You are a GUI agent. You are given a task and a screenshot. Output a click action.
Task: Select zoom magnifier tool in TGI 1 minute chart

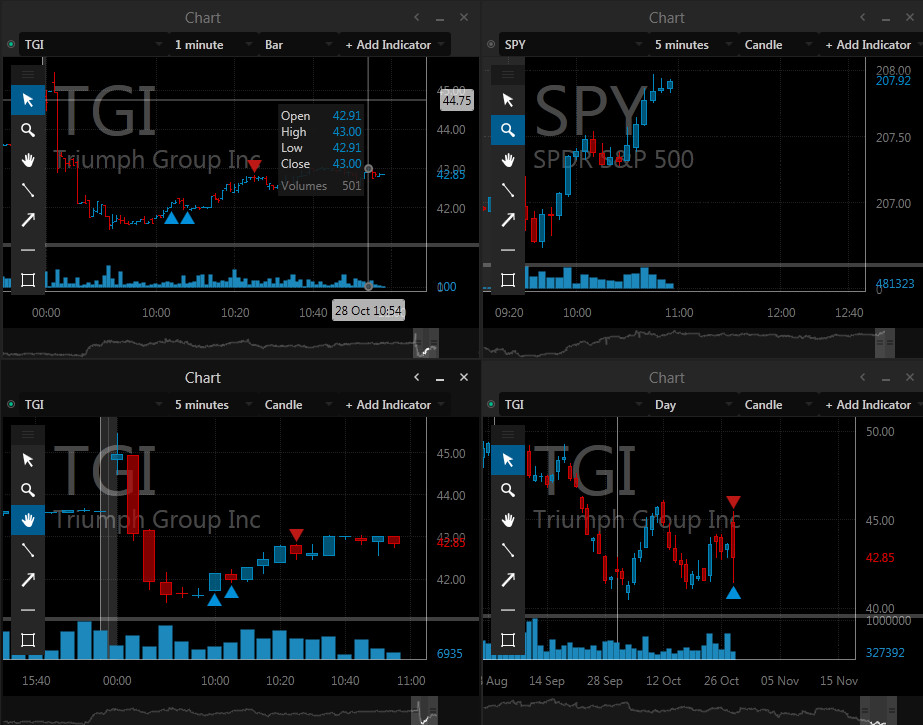click(28, 130)
